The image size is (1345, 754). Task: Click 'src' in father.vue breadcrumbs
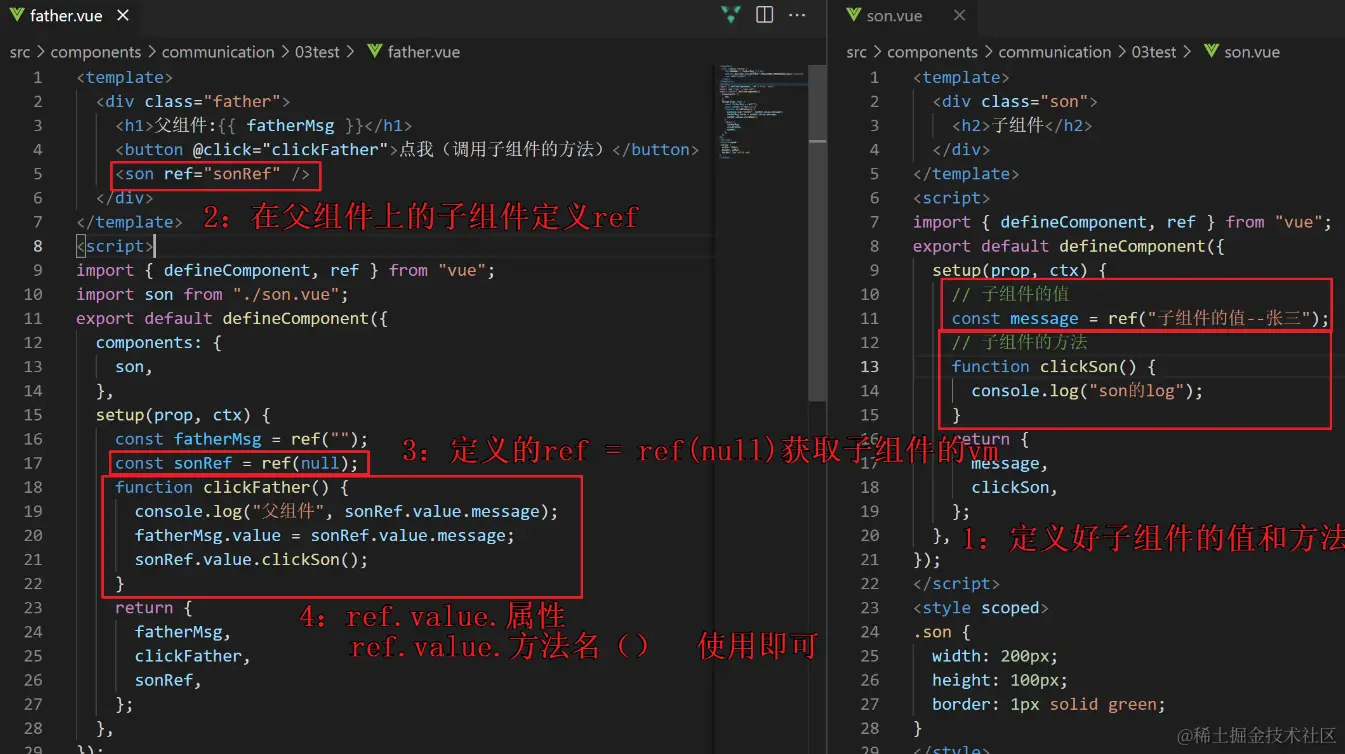pyautogui.click(x=20, y=52)
